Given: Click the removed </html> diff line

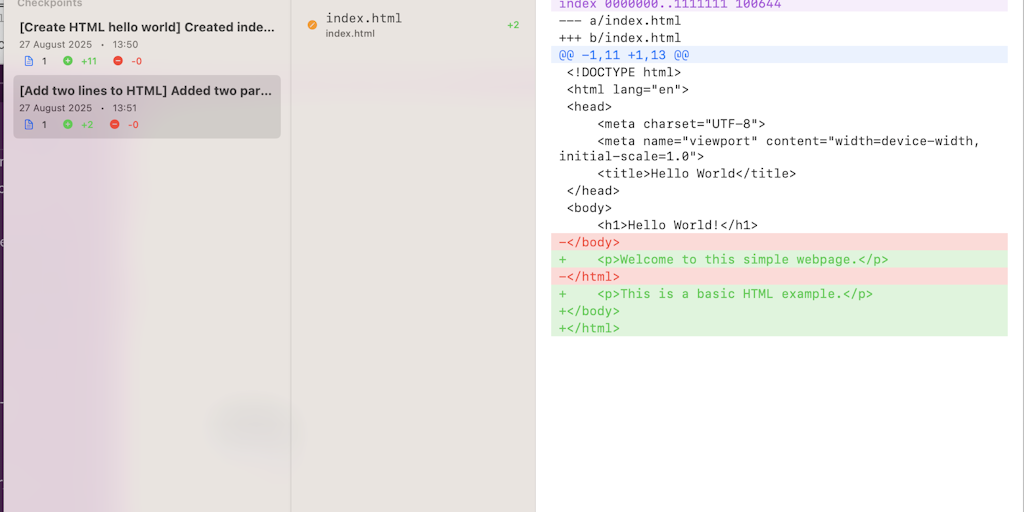Looking at the screenshot, I should tap(590, 277).
